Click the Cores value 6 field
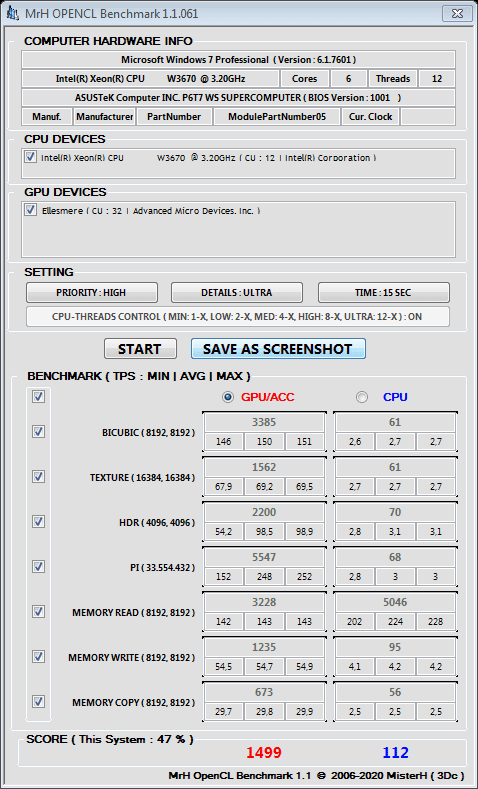 [349, 78]
